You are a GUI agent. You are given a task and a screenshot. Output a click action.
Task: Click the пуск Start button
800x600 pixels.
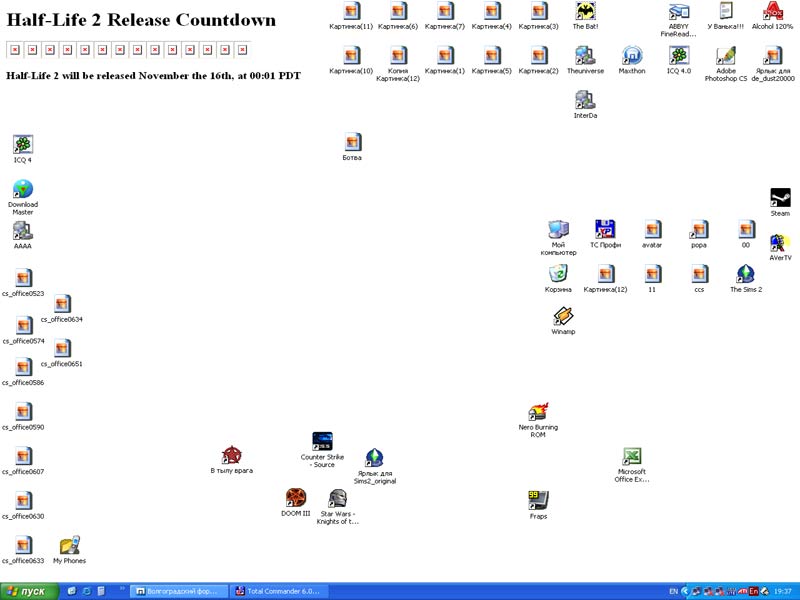pyautogui.click(x=28, y=591)
